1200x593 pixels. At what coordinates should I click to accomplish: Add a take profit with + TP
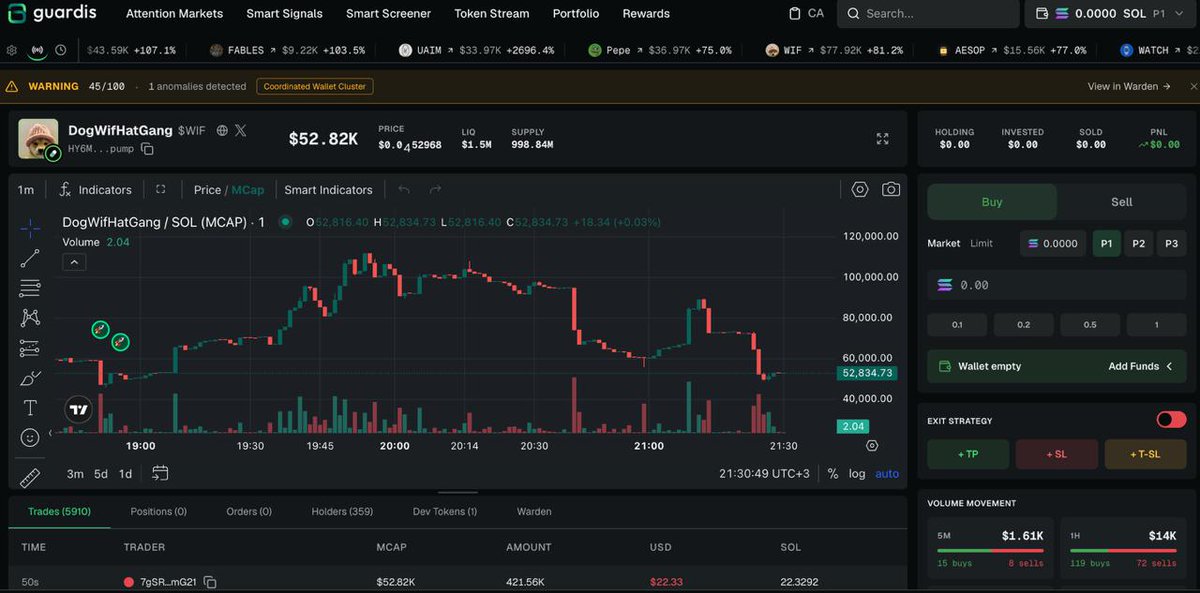point(968,454)
